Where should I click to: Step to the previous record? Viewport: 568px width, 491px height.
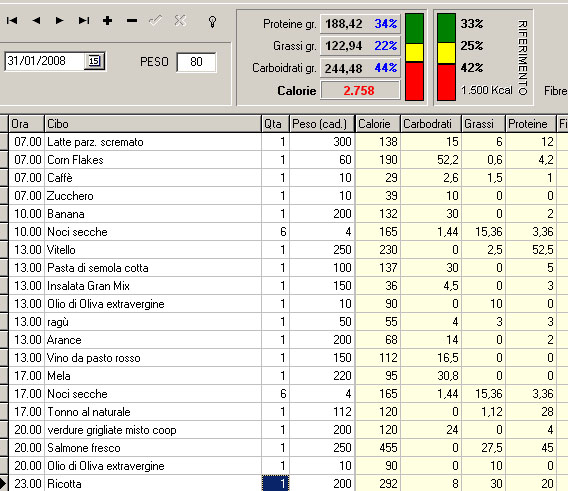coord(36,21)
